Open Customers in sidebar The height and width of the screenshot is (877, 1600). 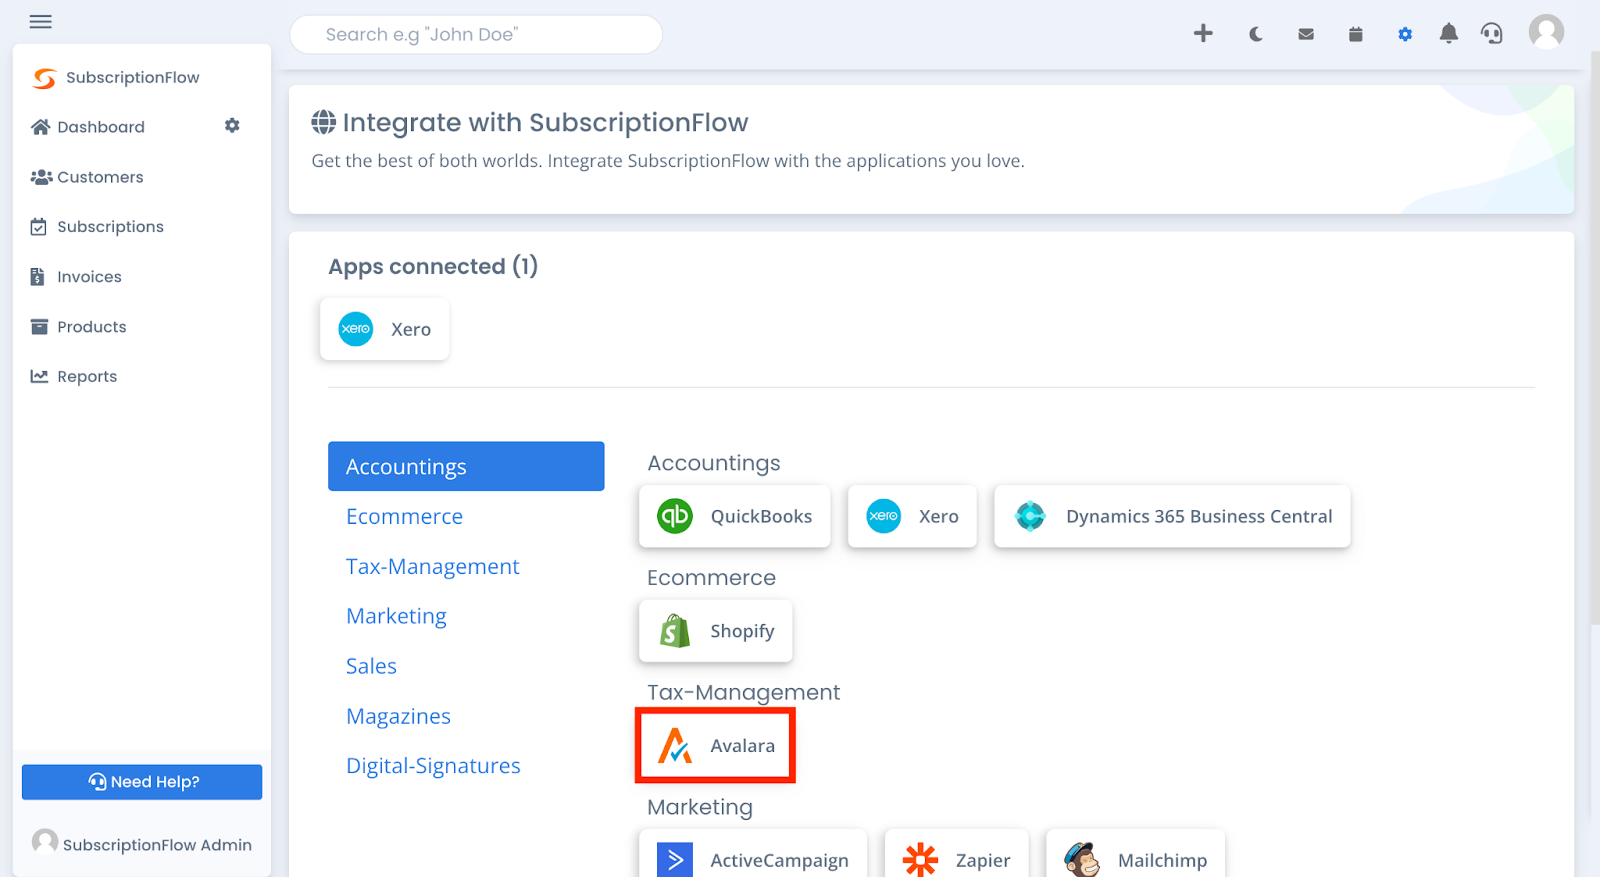[x=87, y=177]
